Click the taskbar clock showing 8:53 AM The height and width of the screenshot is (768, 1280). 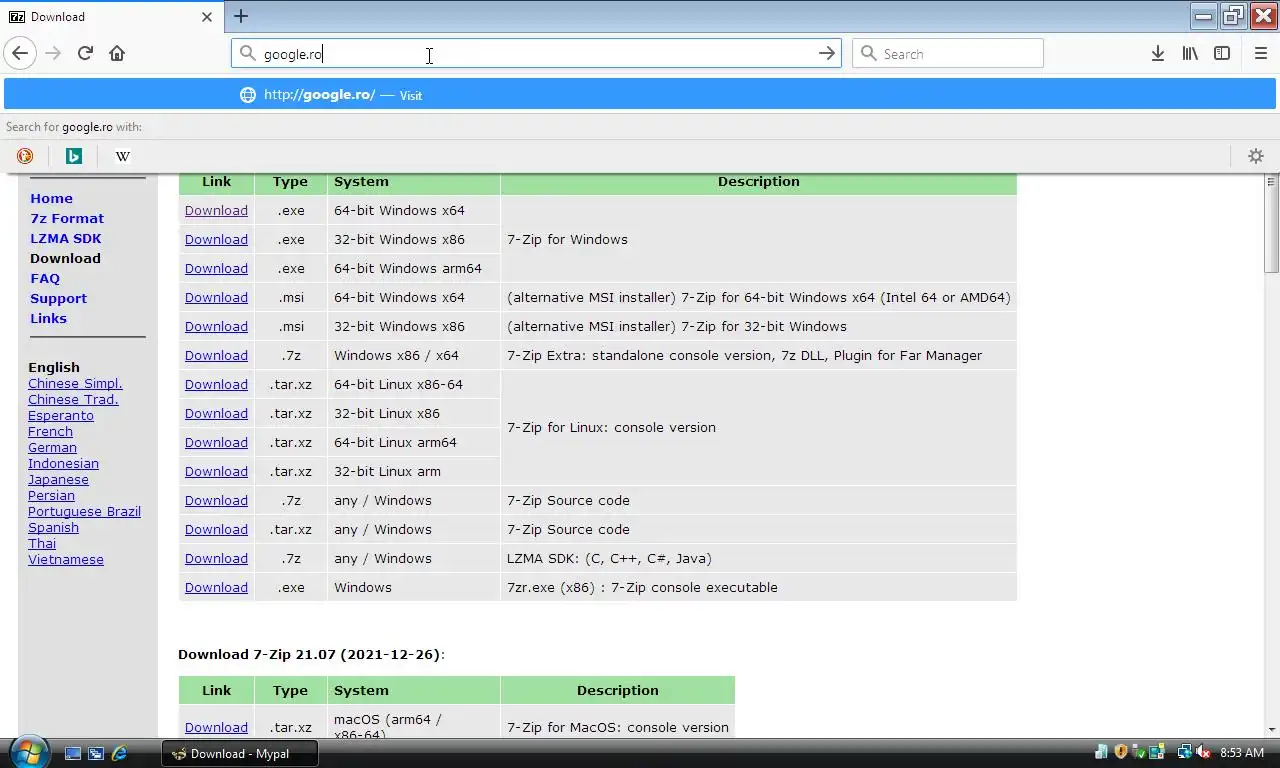1242,752
